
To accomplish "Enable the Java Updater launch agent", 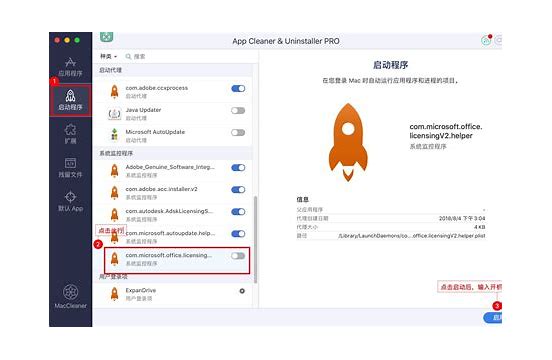I will click(238, 110).
